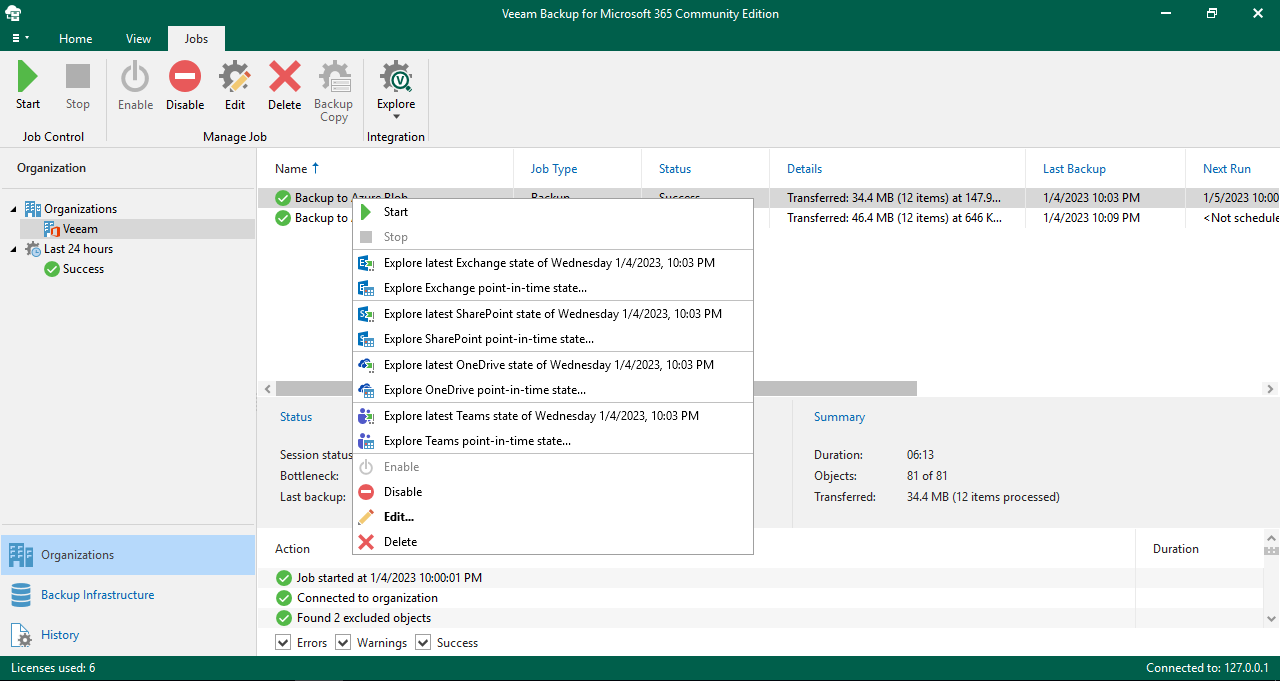Sort by the Job Type column header

coord(553,169)
